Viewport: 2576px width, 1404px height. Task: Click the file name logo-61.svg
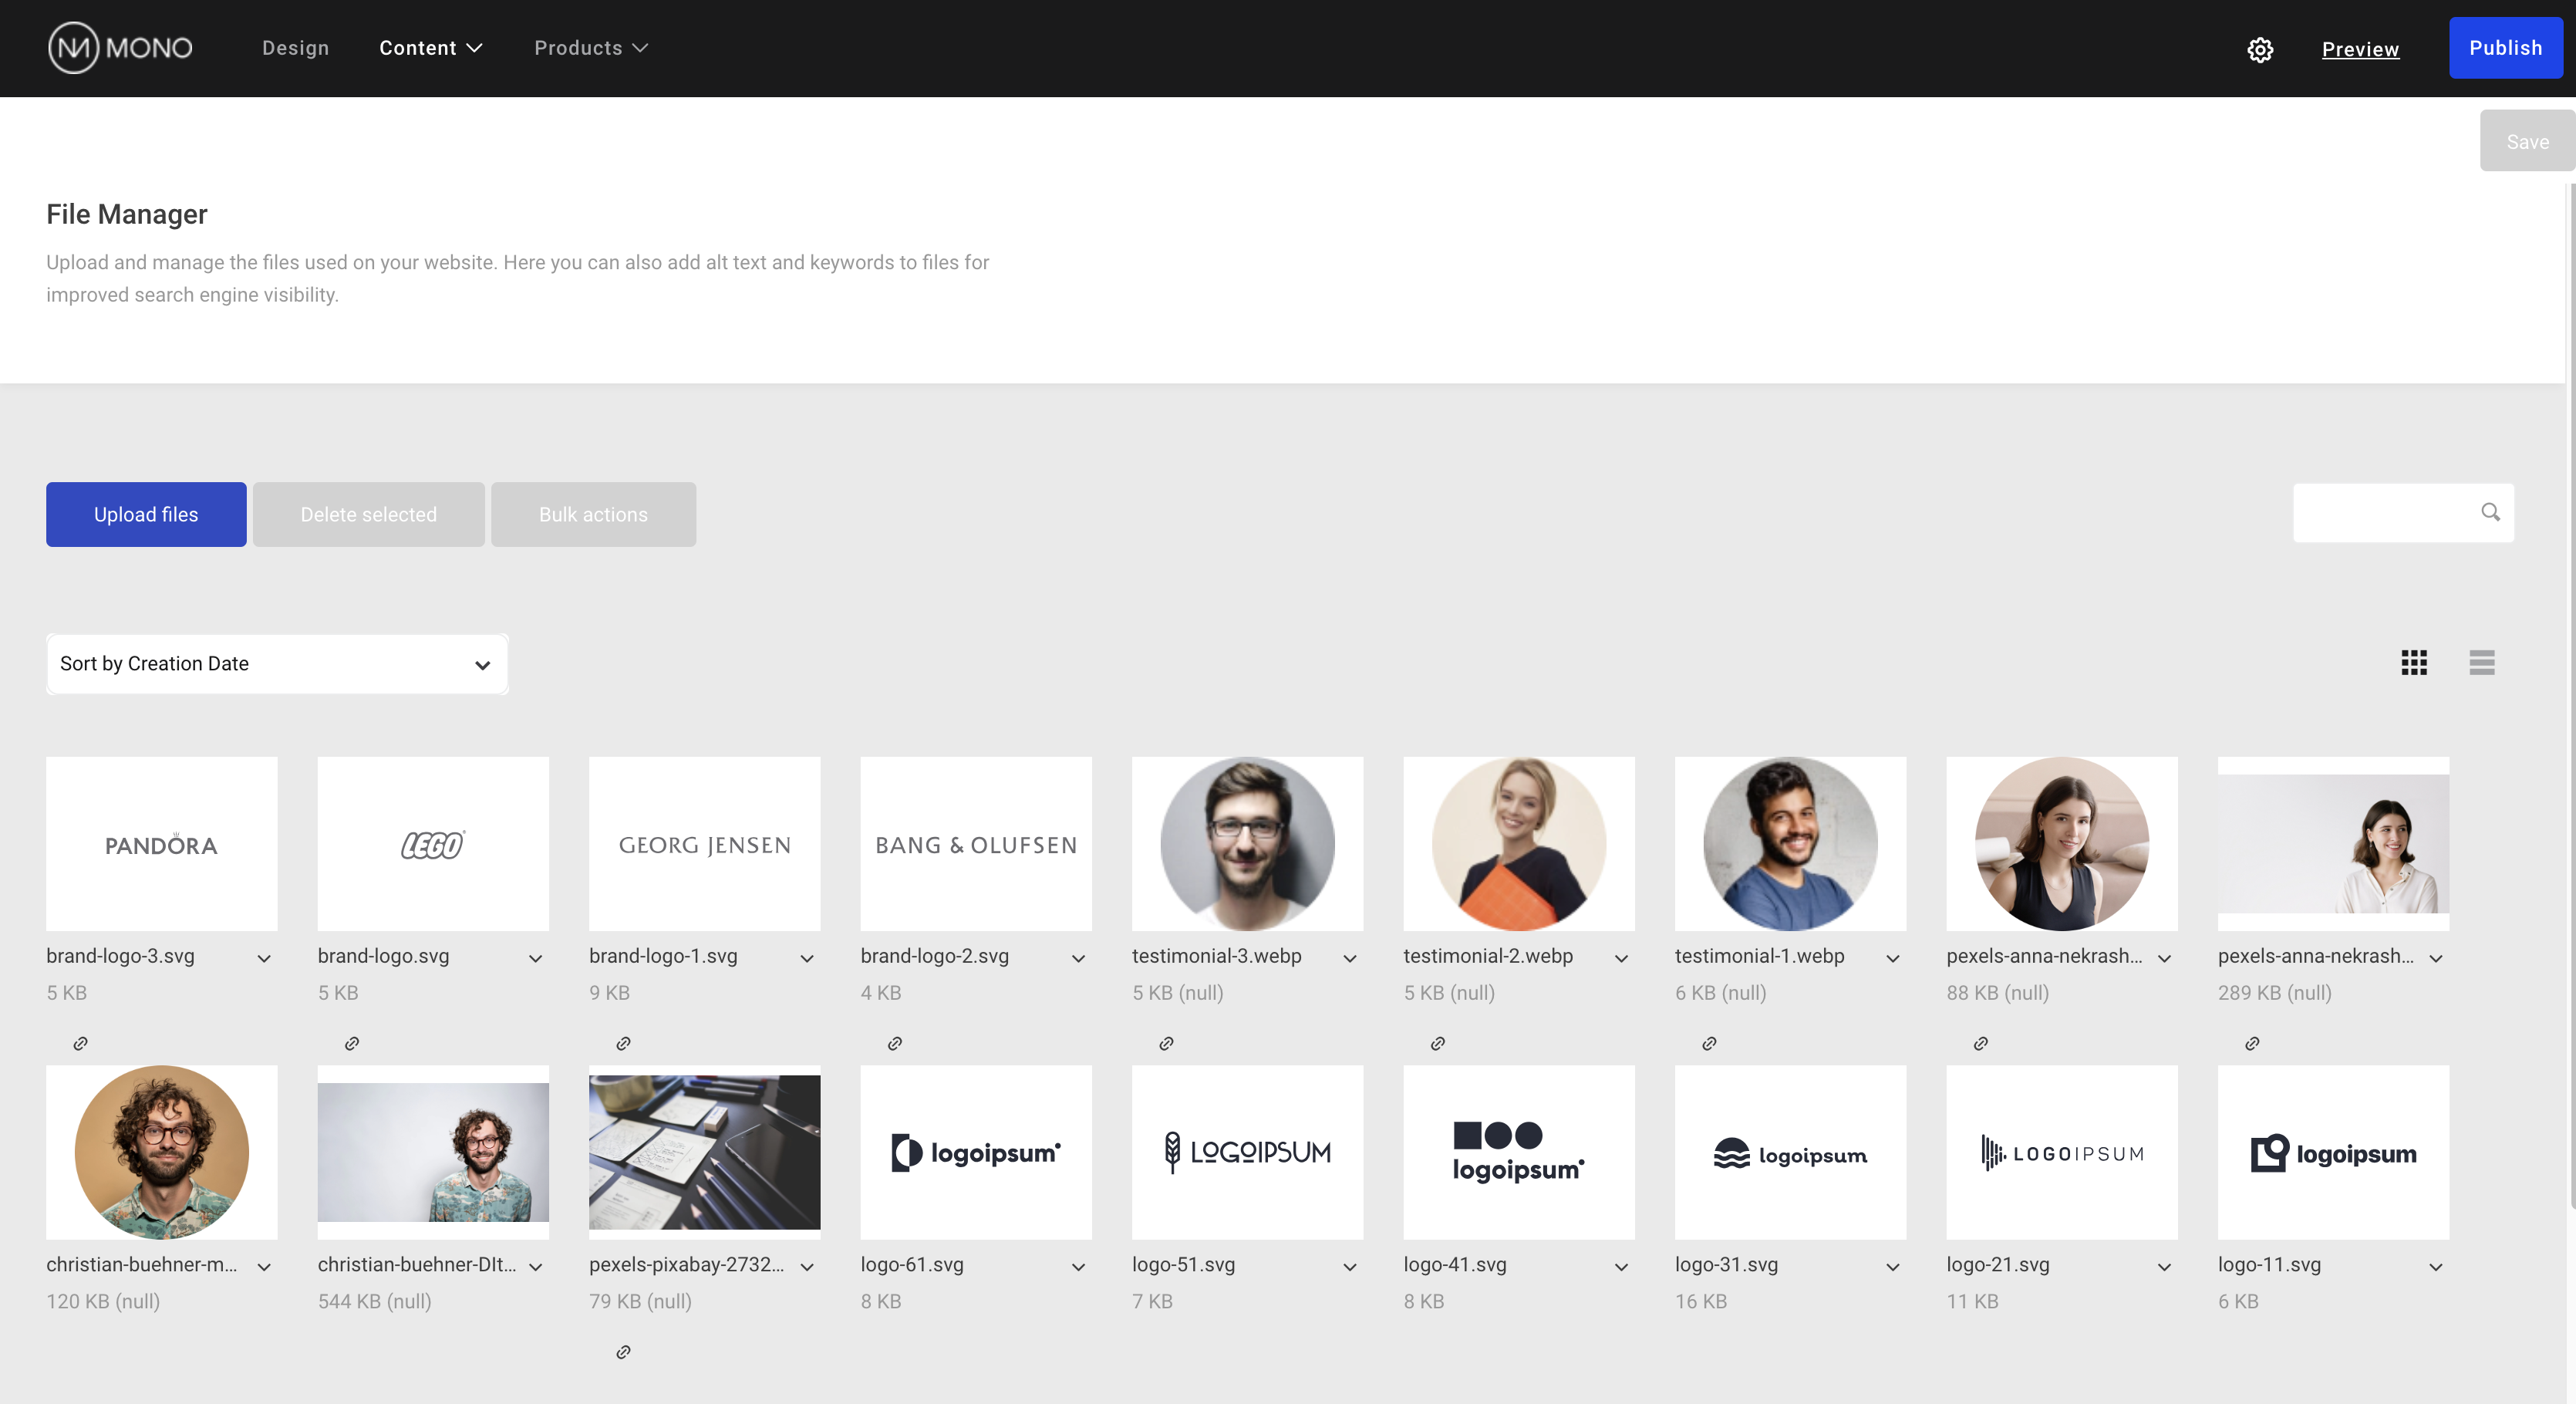point(912,1264)
